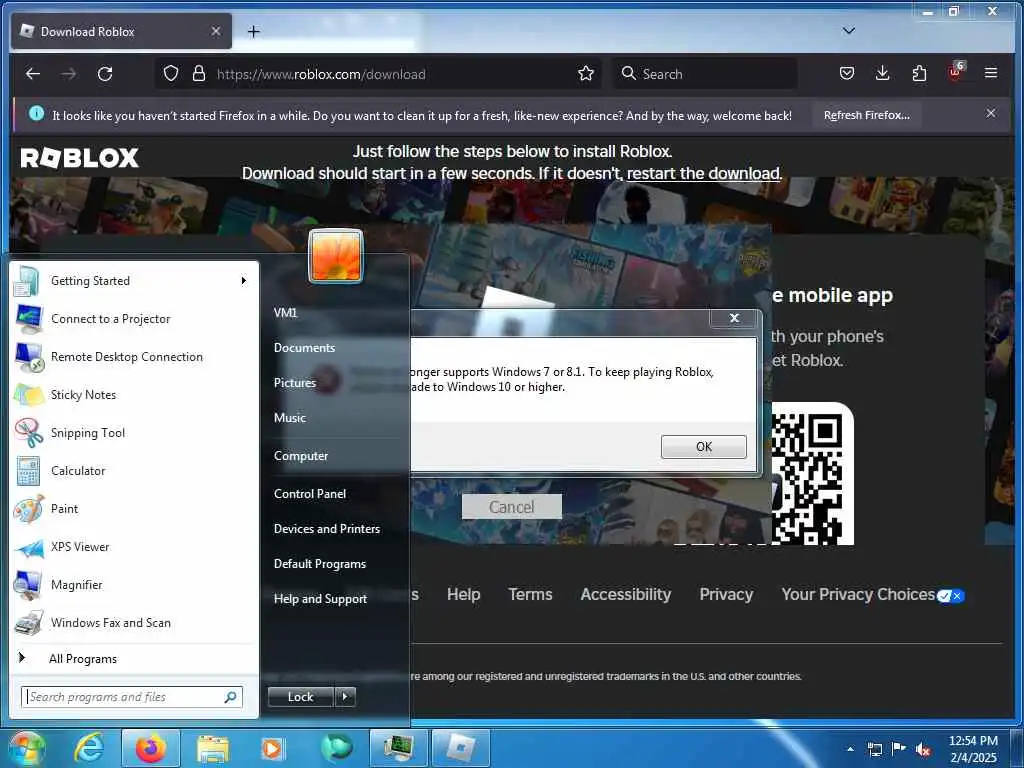Screen dimensions: 1024x768
Task: Open the extensions puzzle icon
Action: click(x=919, y=73)
